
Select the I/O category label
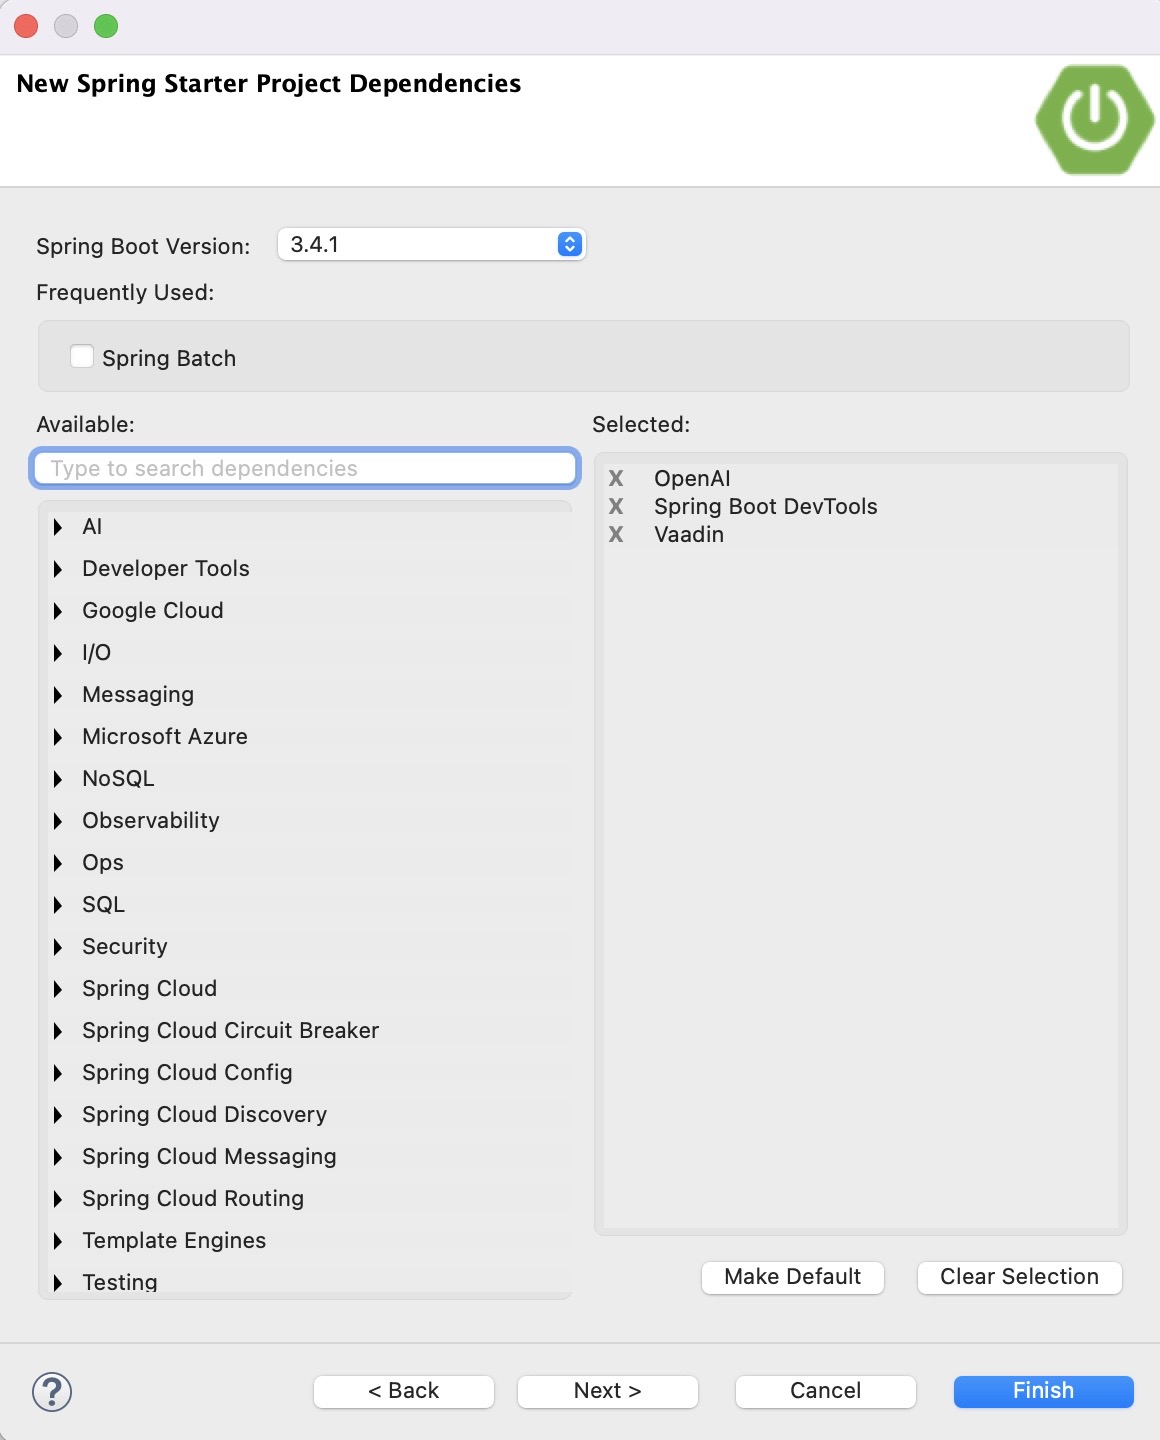pos(97,653)
